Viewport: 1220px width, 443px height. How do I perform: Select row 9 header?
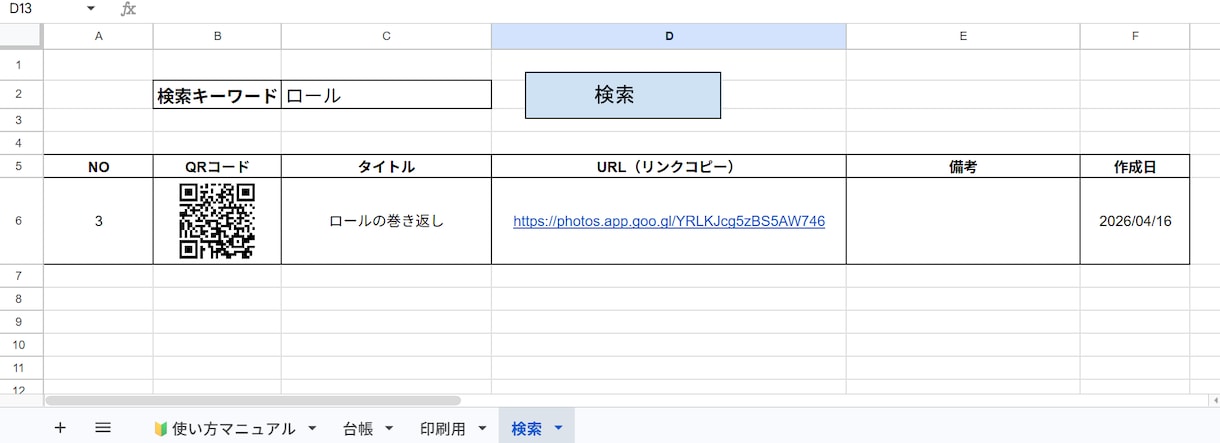[x=21, y=322]
